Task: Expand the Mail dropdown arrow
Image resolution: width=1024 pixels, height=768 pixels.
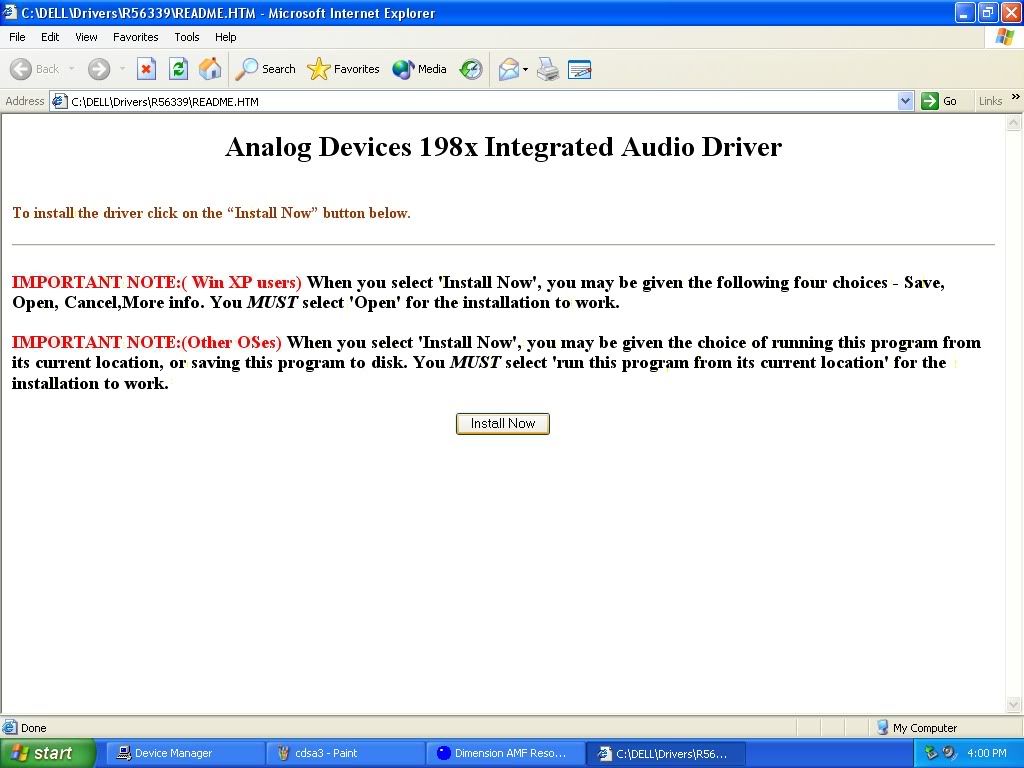Action: point(525,69)
